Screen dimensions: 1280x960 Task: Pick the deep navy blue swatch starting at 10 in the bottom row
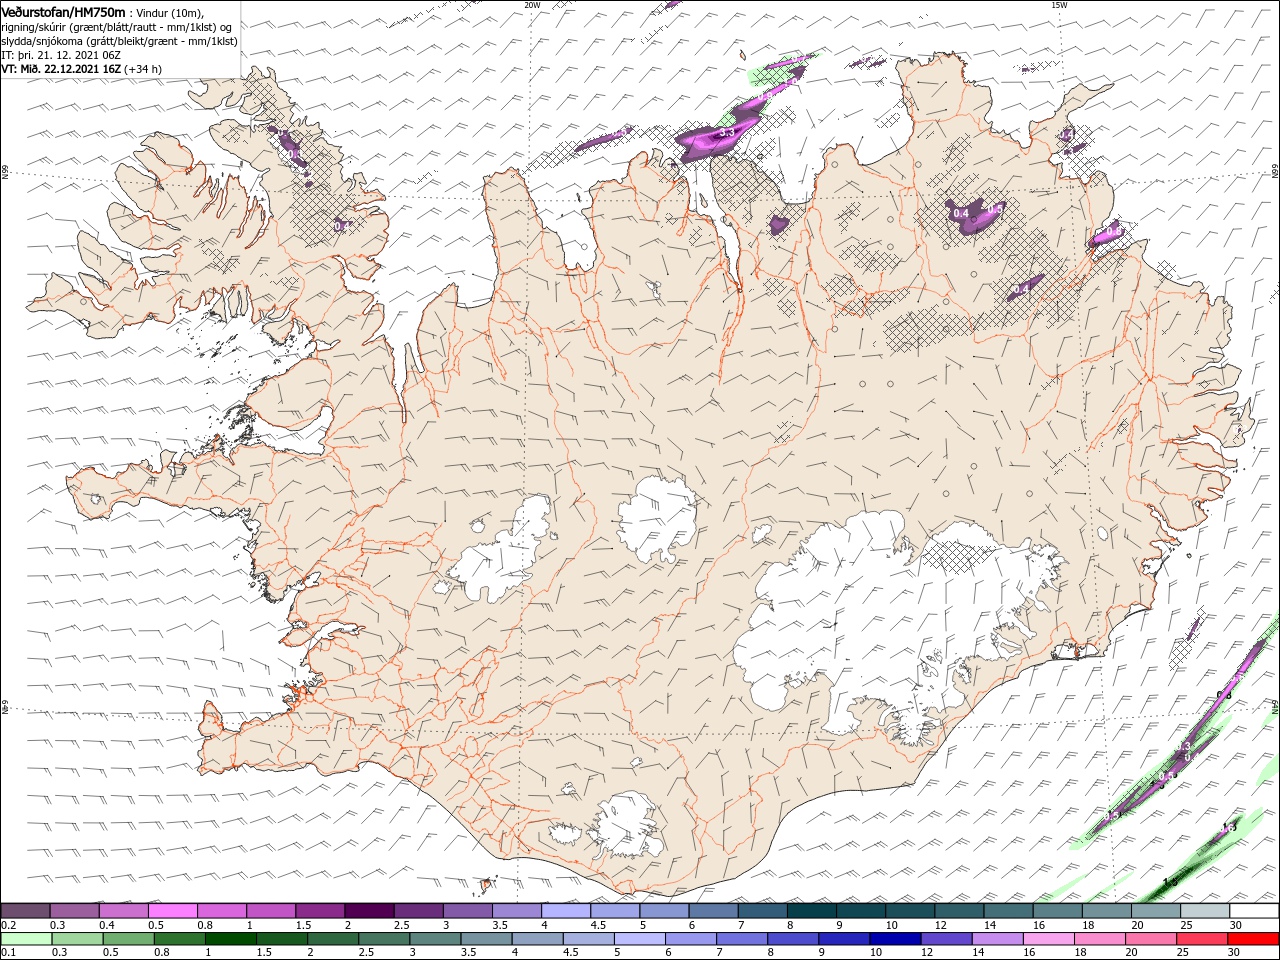point(896,940)
